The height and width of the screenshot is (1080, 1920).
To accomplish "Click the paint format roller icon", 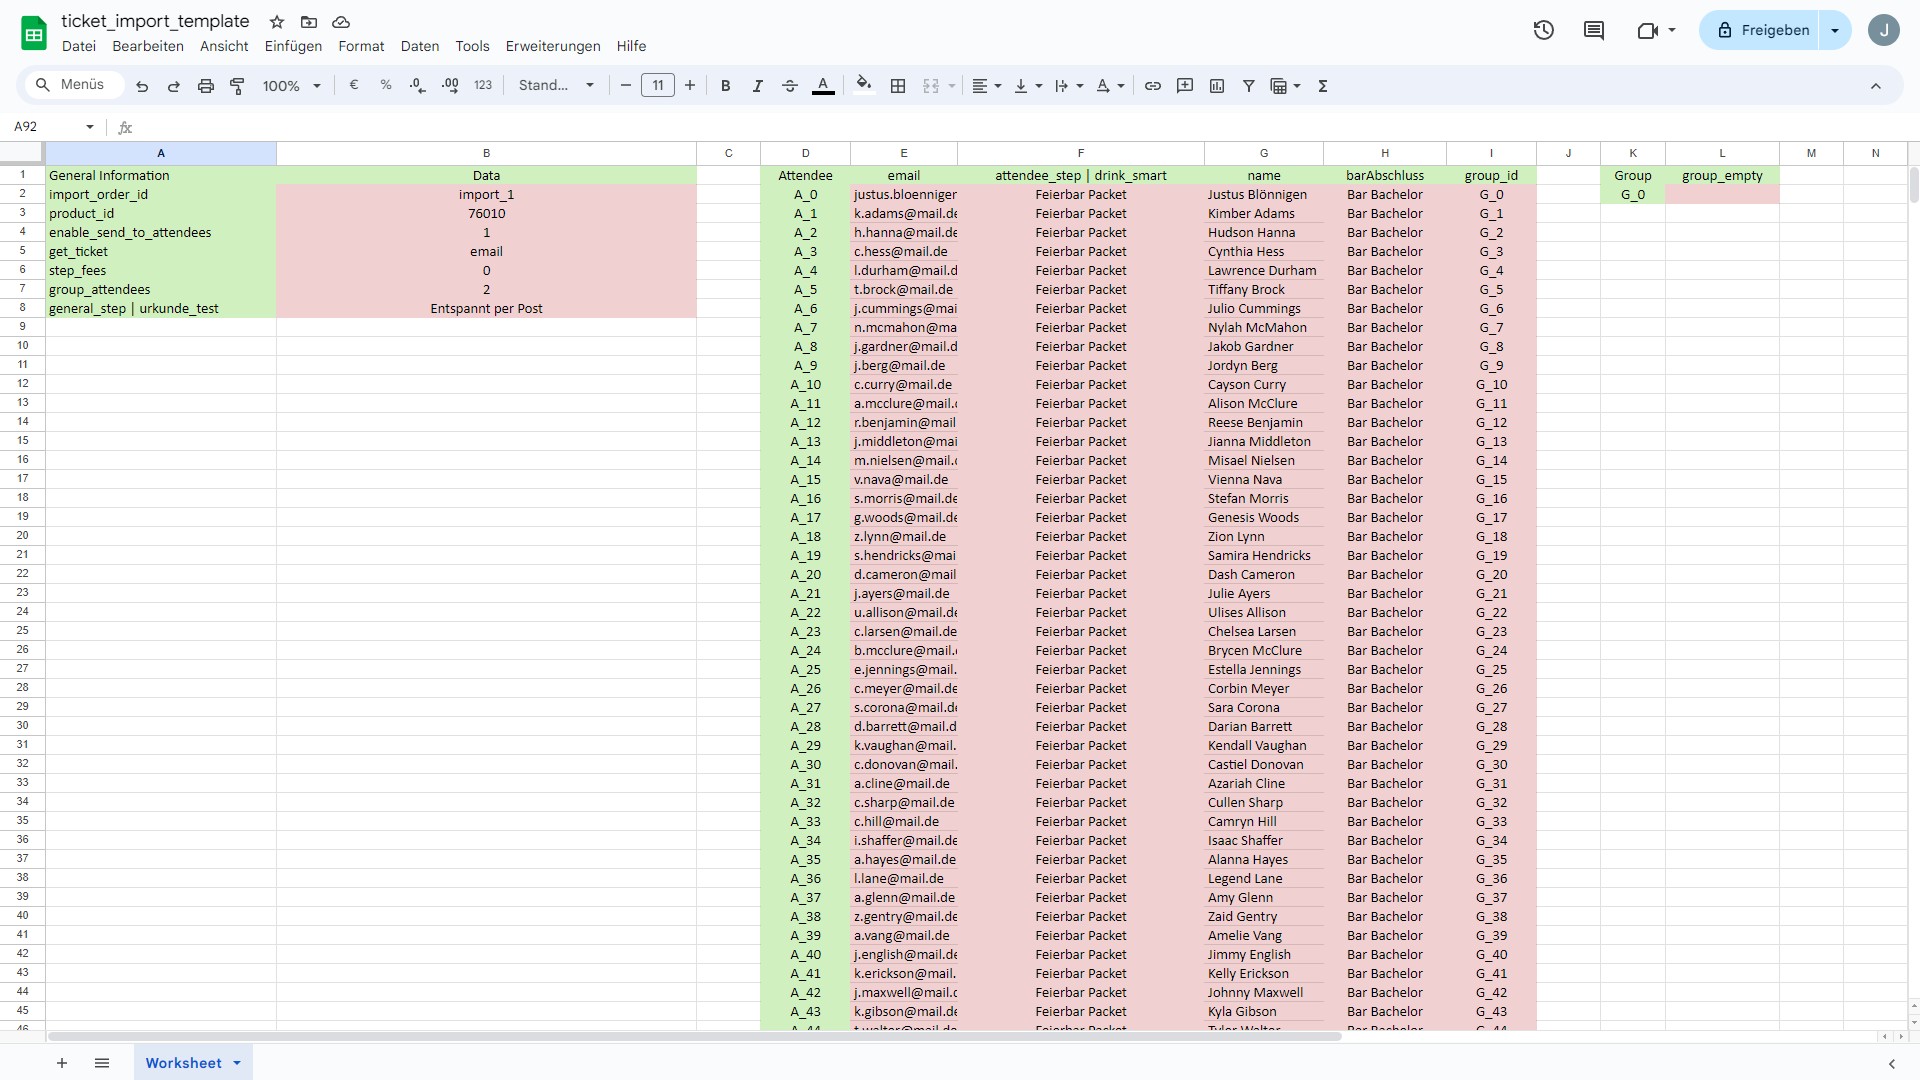I will pyautogui.click(x=238, y=87).
